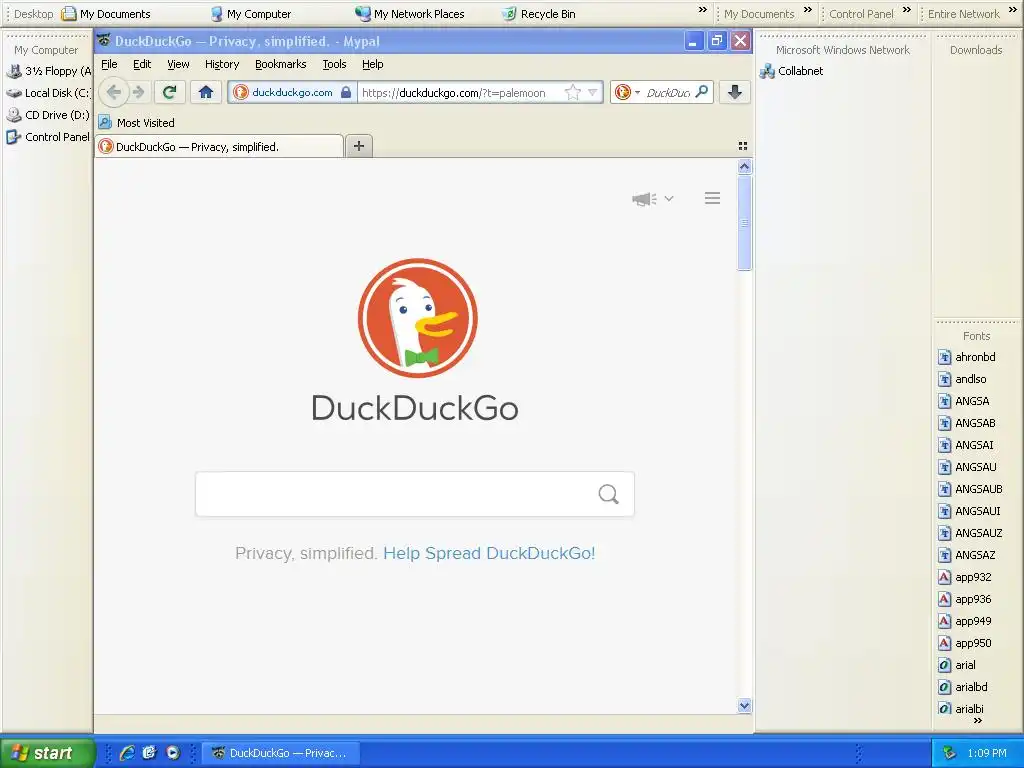This screenshot has height=768, width=1024.
Task: Click the magnifier inside DuckDuckGo search box
Action: coord(608,494)
